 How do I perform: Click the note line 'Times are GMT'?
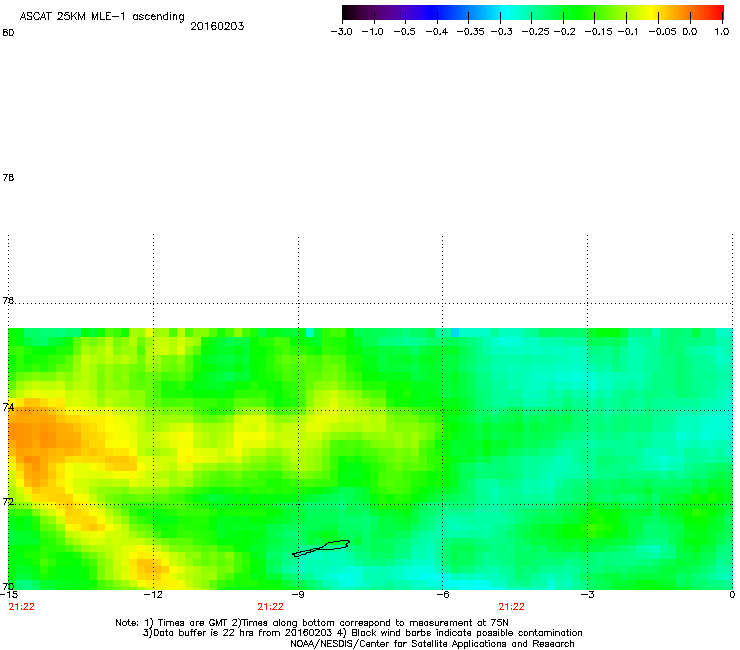(x=195, y=623)
